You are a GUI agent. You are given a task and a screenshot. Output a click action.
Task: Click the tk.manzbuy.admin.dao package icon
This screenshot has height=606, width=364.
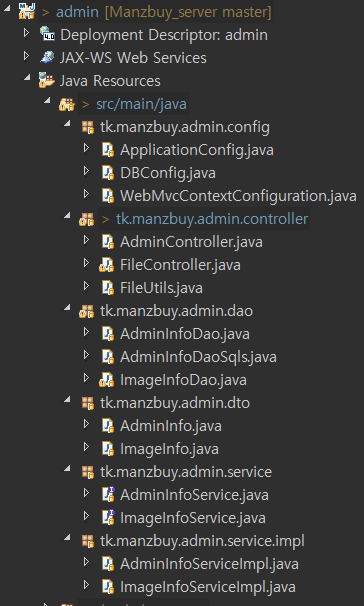(87, 311)
